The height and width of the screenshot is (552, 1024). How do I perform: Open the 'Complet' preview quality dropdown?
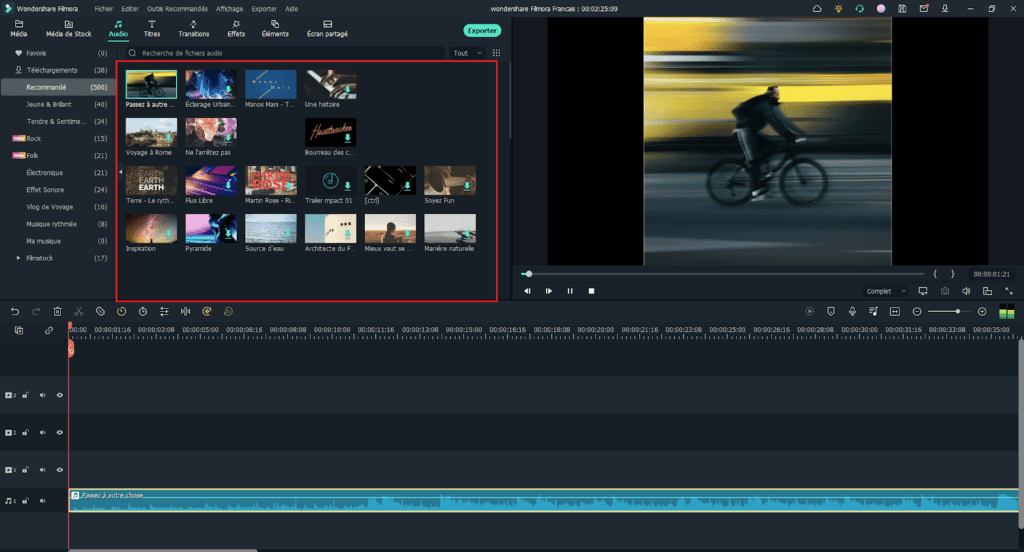pos(885,291)
